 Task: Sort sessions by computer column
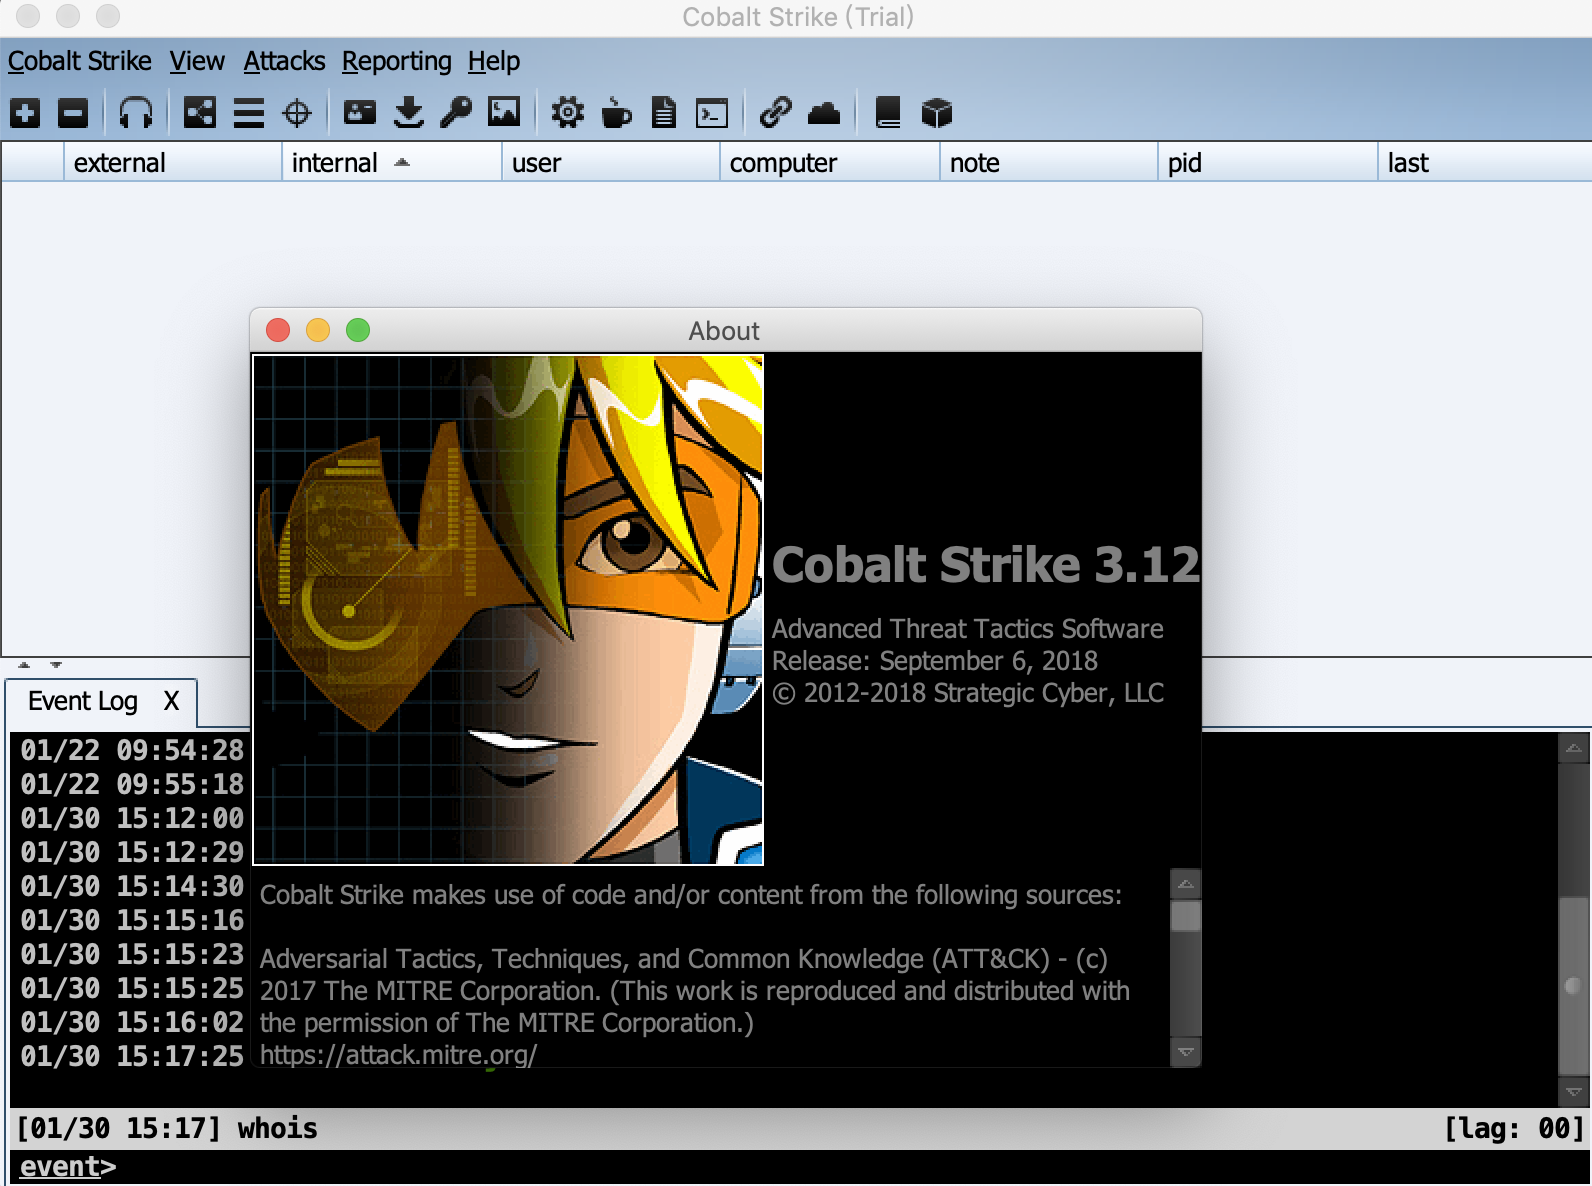pos(830,163)
